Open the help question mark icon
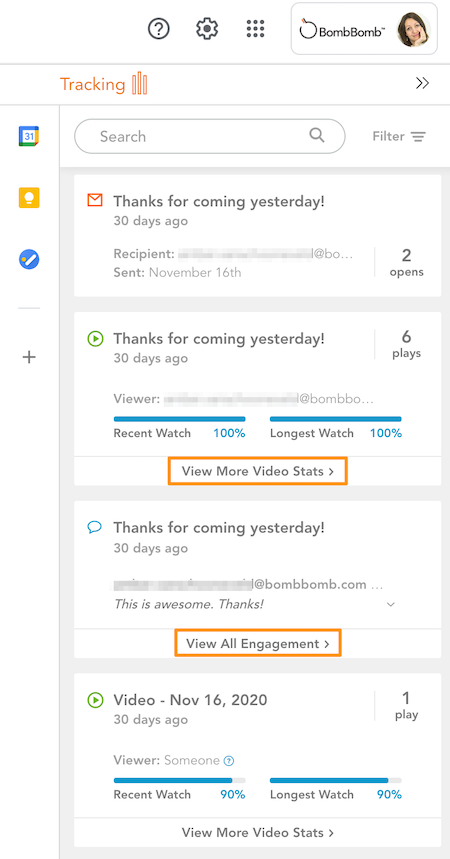 pyautogui.click(x=159, y=28)
